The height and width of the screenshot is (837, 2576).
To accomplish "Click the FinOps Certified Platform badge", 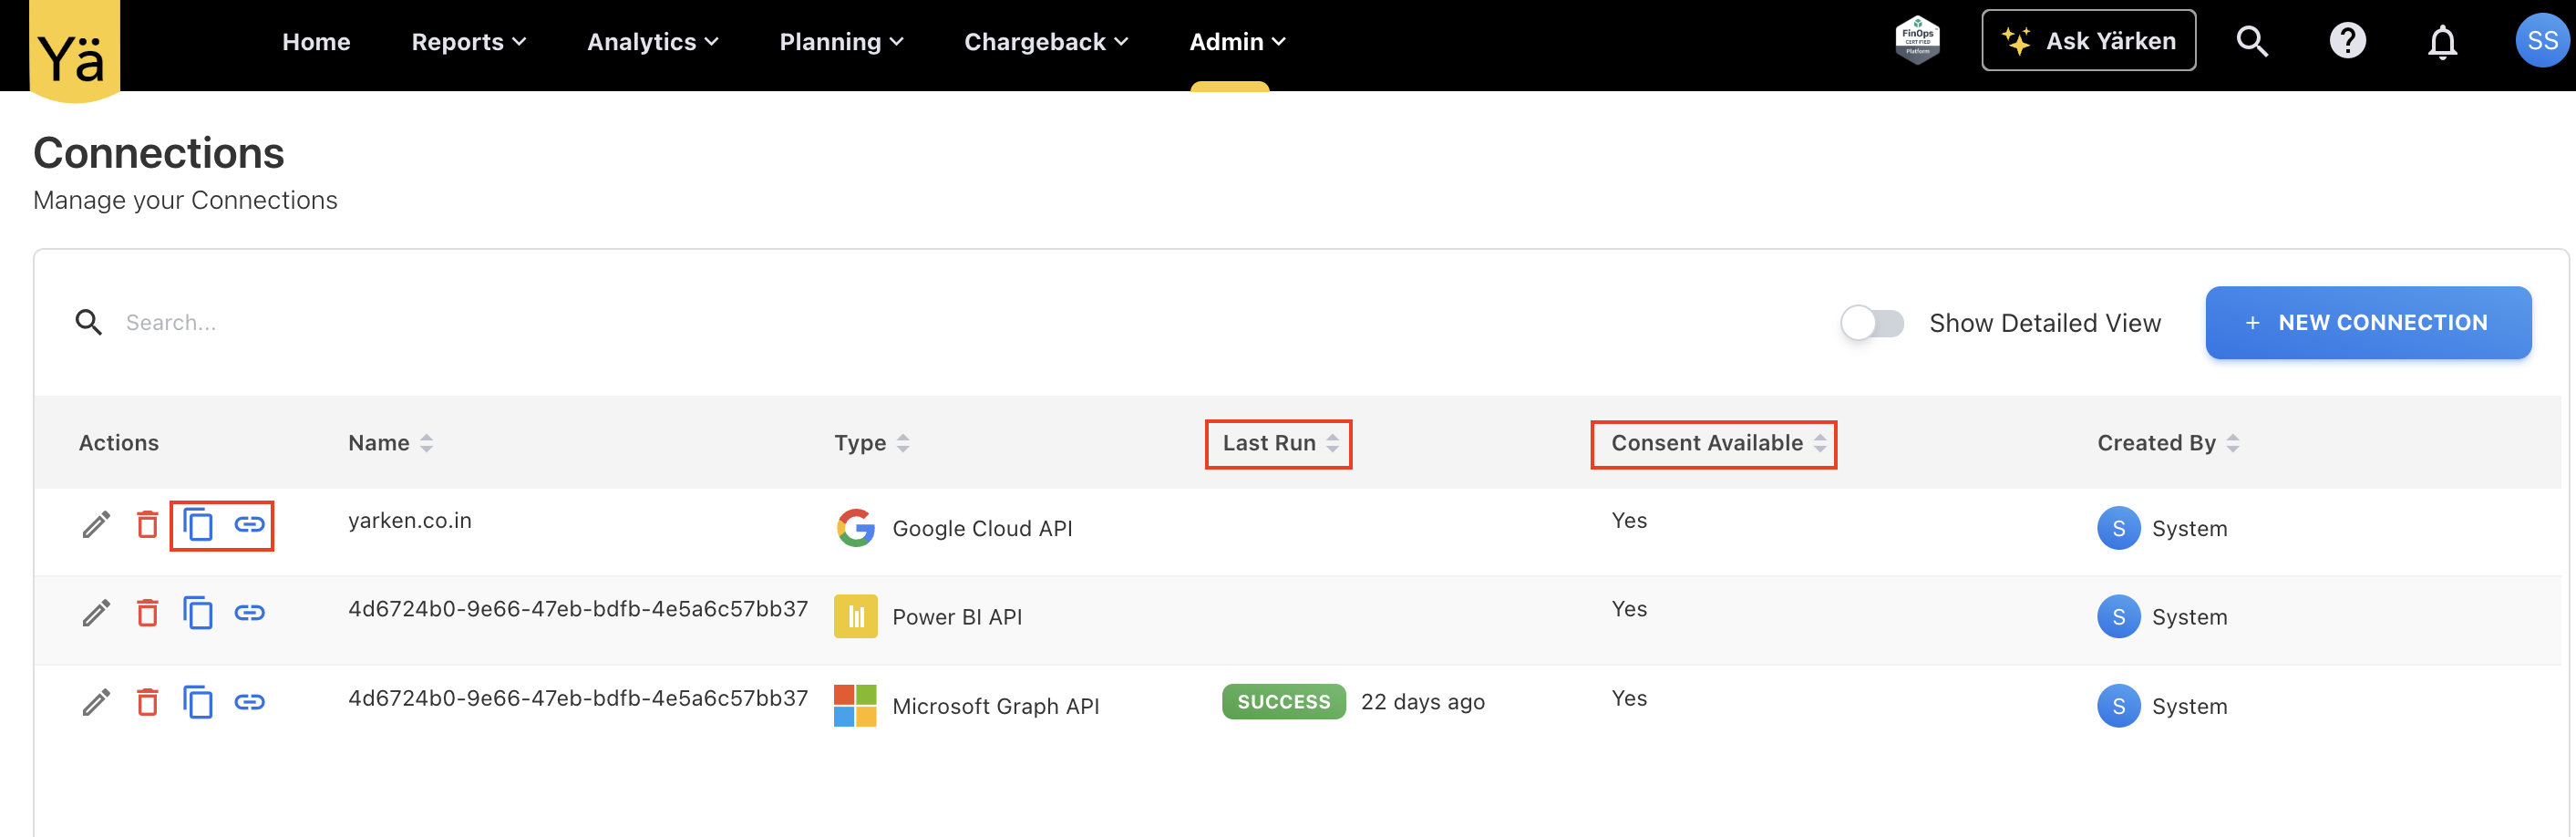I will pyautogui.click(x=1917, y=40).
